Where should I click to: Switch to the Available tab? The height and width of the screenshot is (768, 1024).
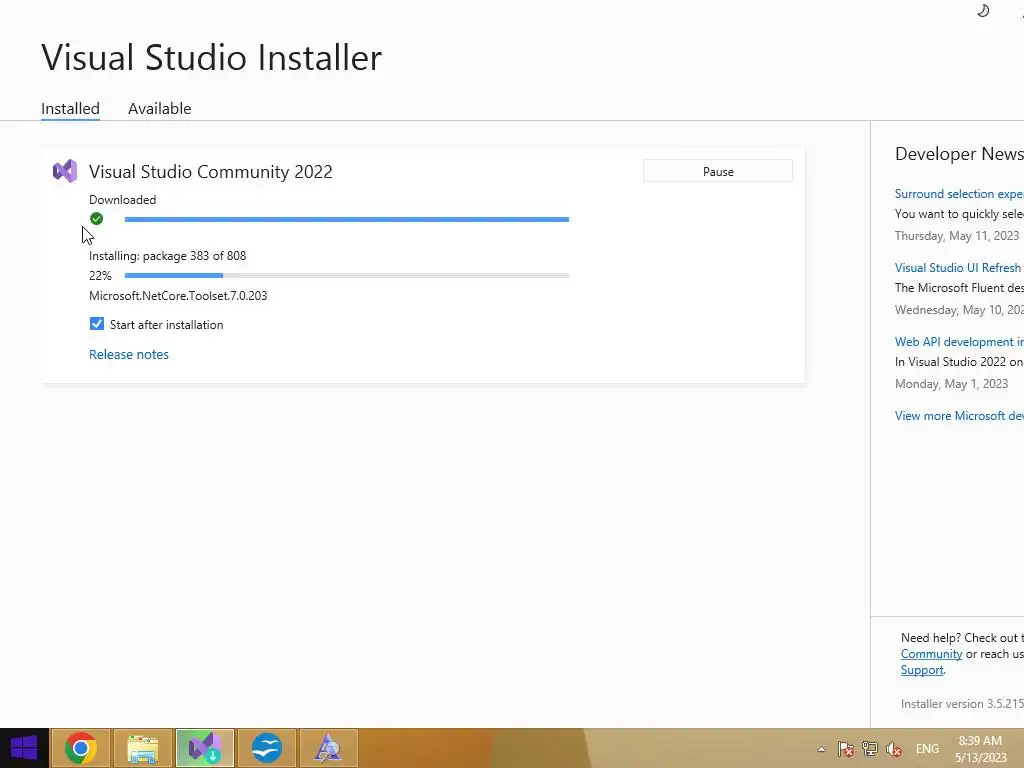click(159, 108)
